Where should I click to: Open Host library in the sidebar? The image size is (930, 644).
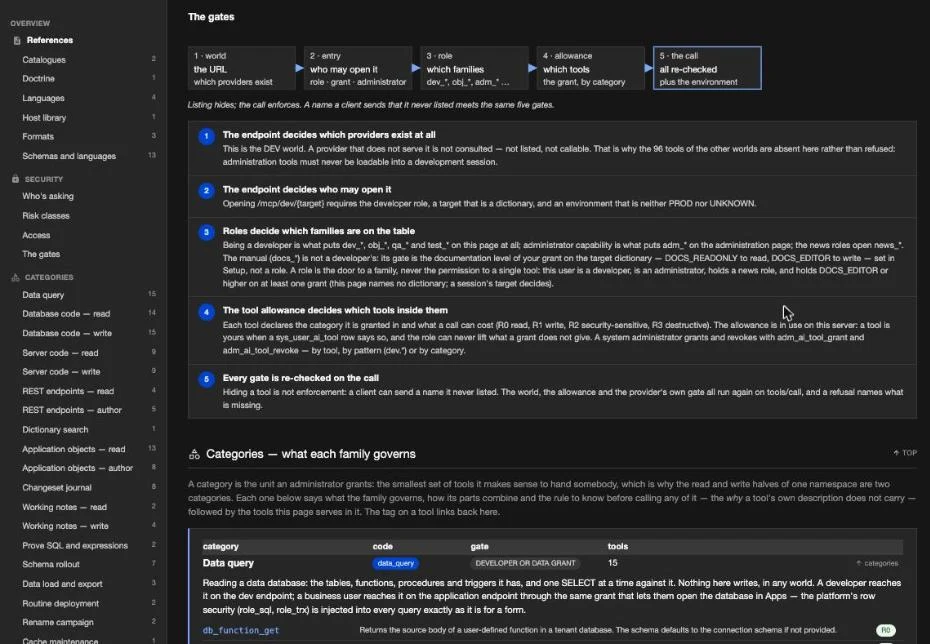click(x=44, y=117)
